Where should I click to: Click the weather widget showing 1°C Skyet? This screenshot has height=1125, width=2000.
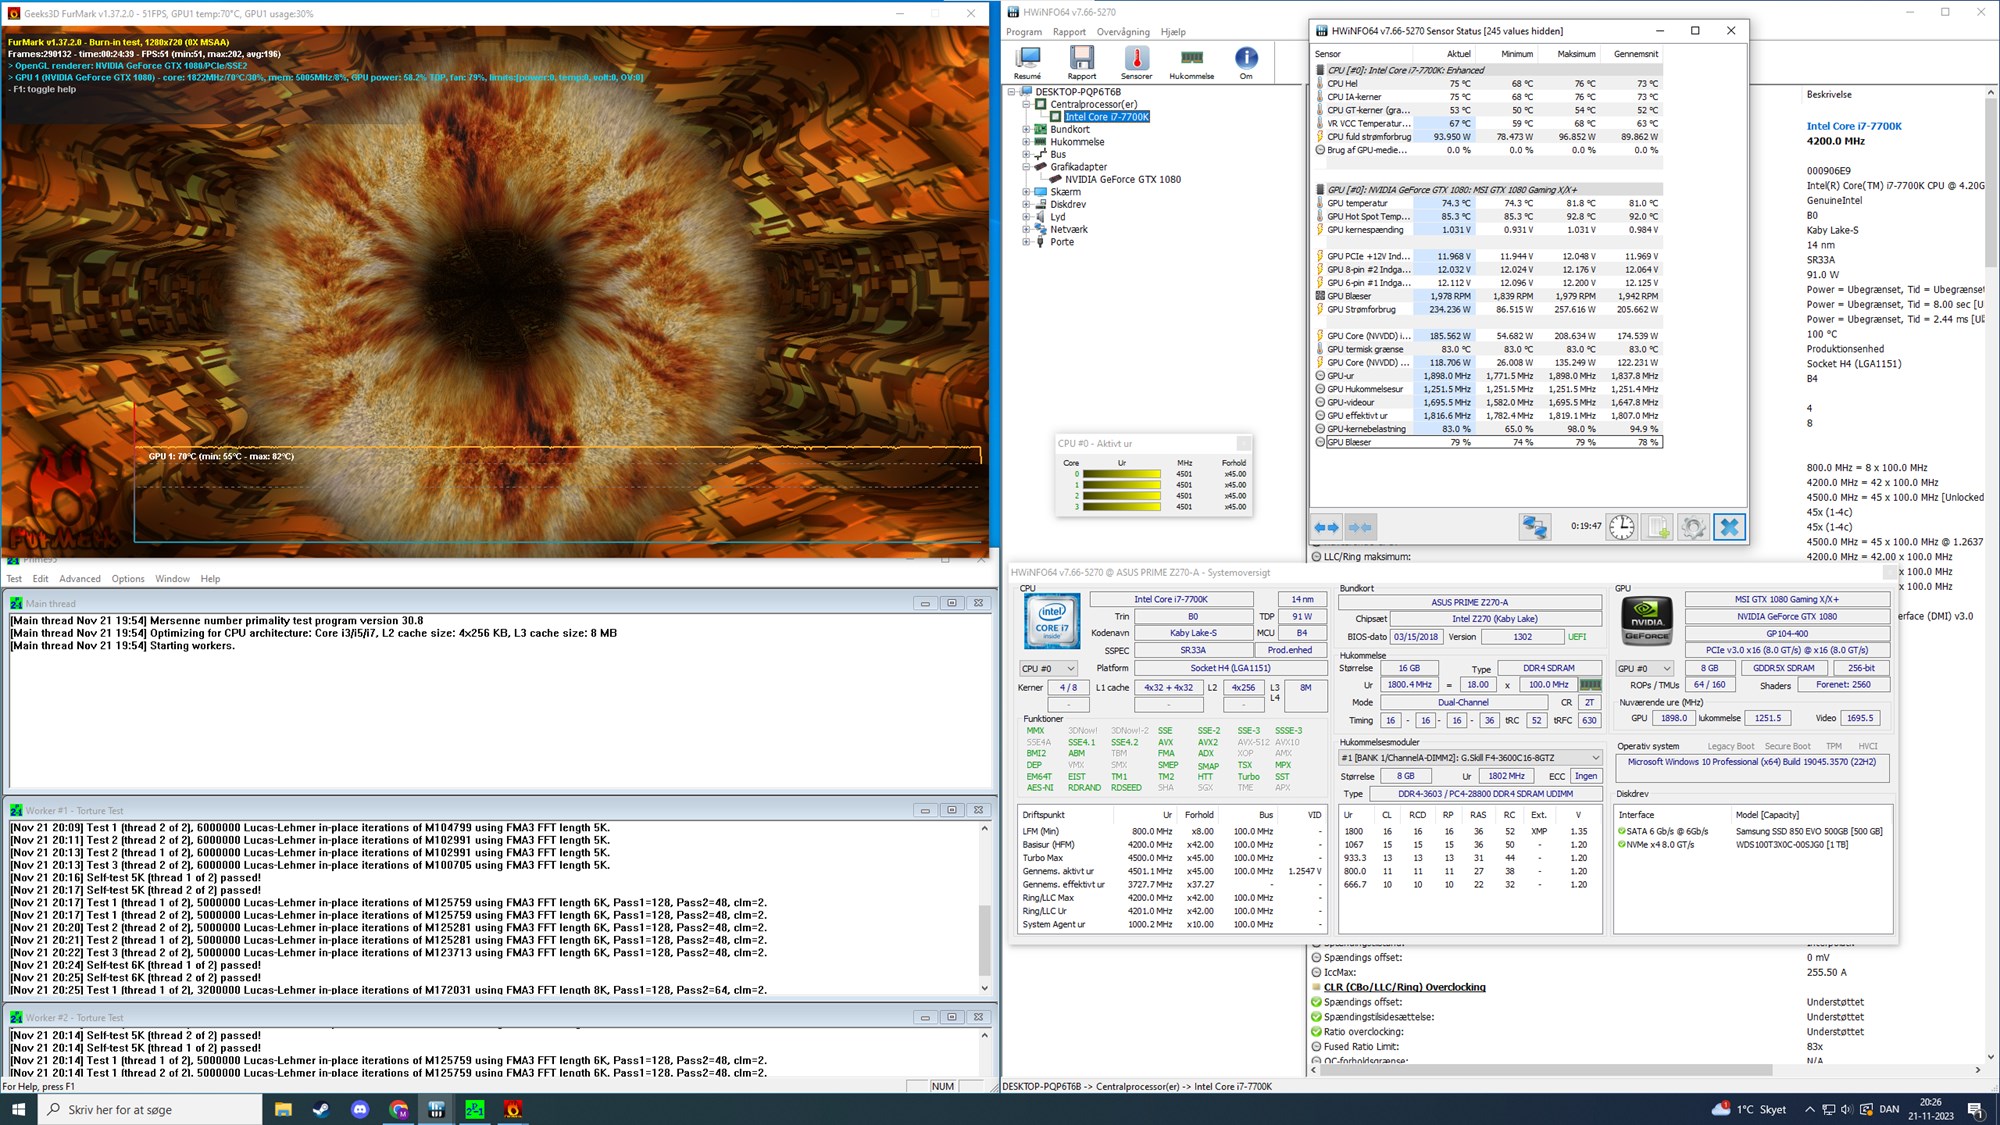(x=1749, y=1109)
